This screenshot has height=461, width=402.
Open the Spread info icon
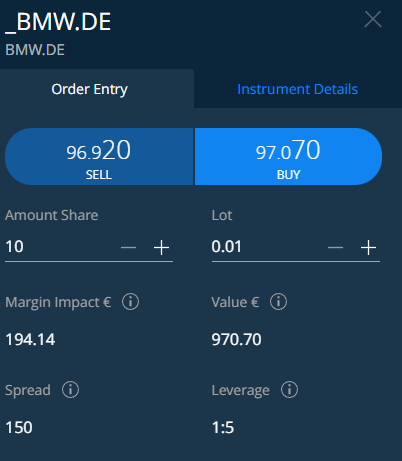tap(70, 390)
